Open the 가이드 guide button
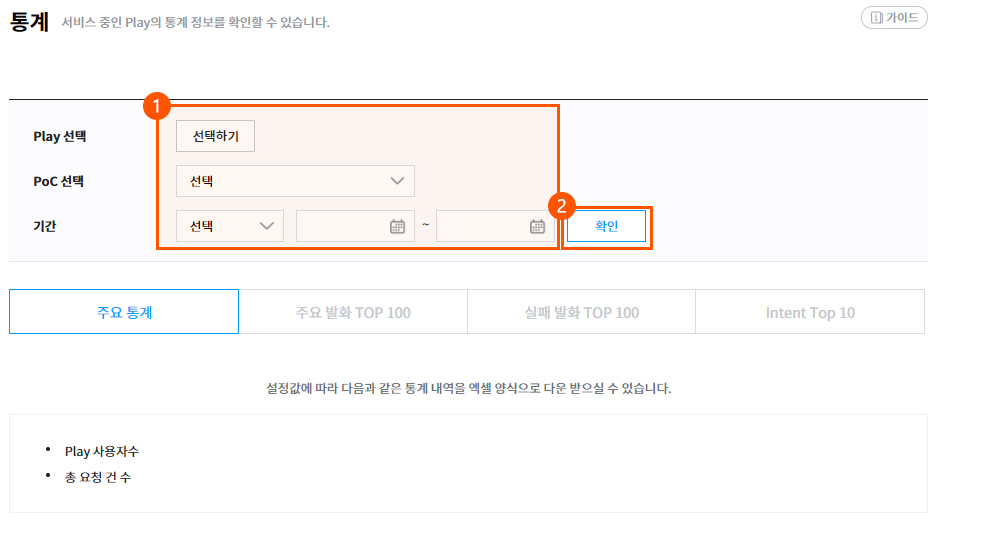 pyautogui.click(x=894, y=18)
